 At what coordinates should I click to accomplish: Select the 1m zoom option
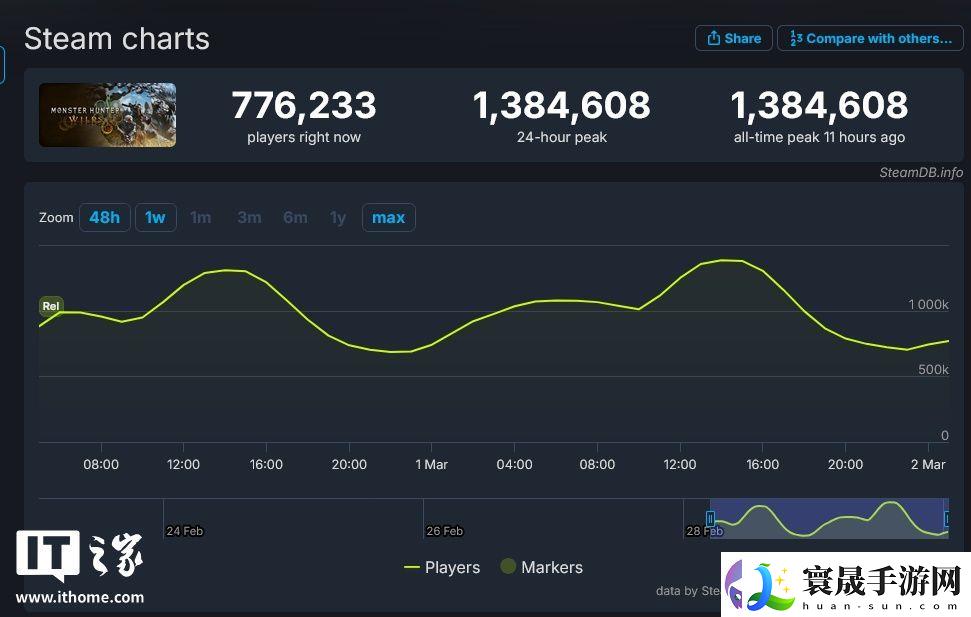(201, 217)
